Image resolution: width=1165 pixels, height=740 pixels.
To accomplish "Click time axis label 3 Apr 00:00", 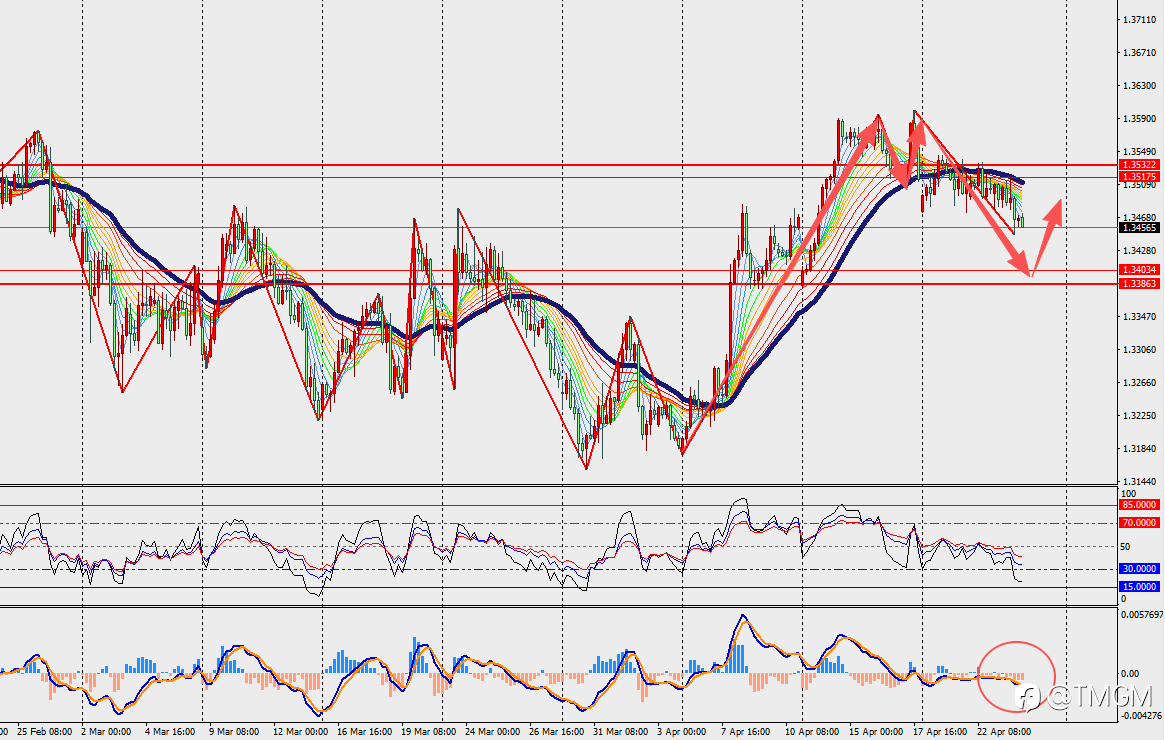I will pyautogui.click(x=681, y=732).
